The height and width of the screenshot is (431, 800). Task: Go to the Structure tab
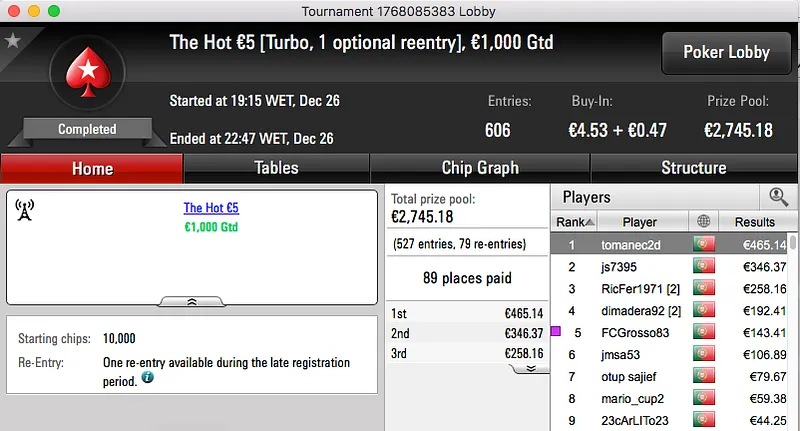[693, 168]
